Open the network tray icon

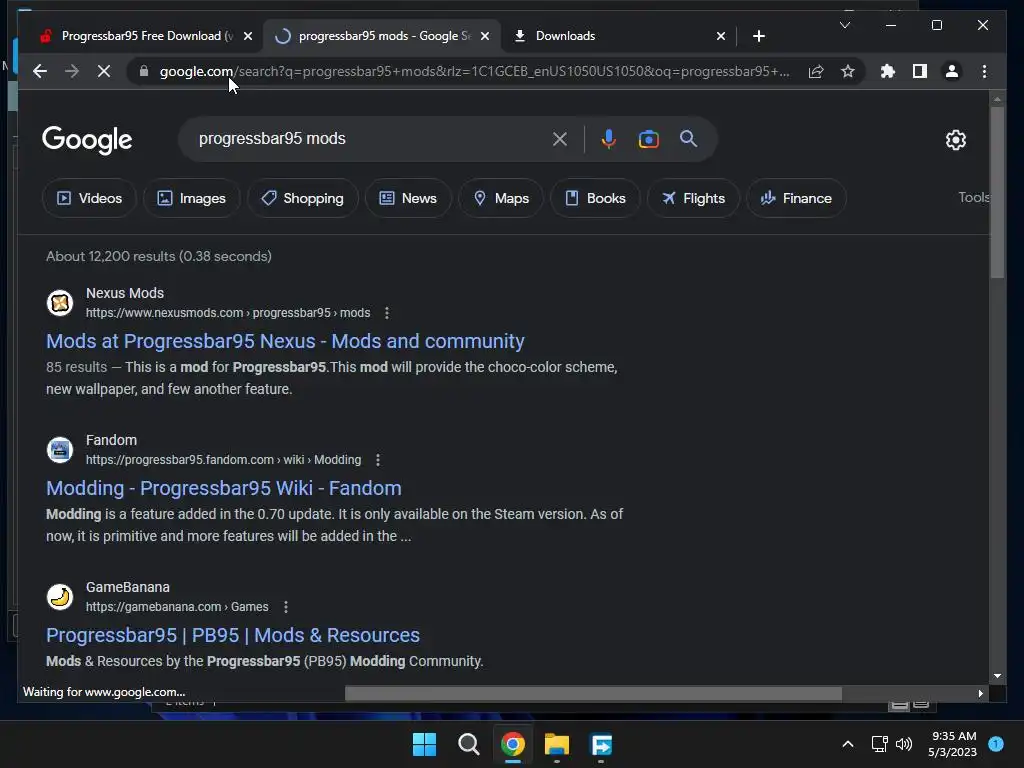pyautogui.click(x=880, y=744)
